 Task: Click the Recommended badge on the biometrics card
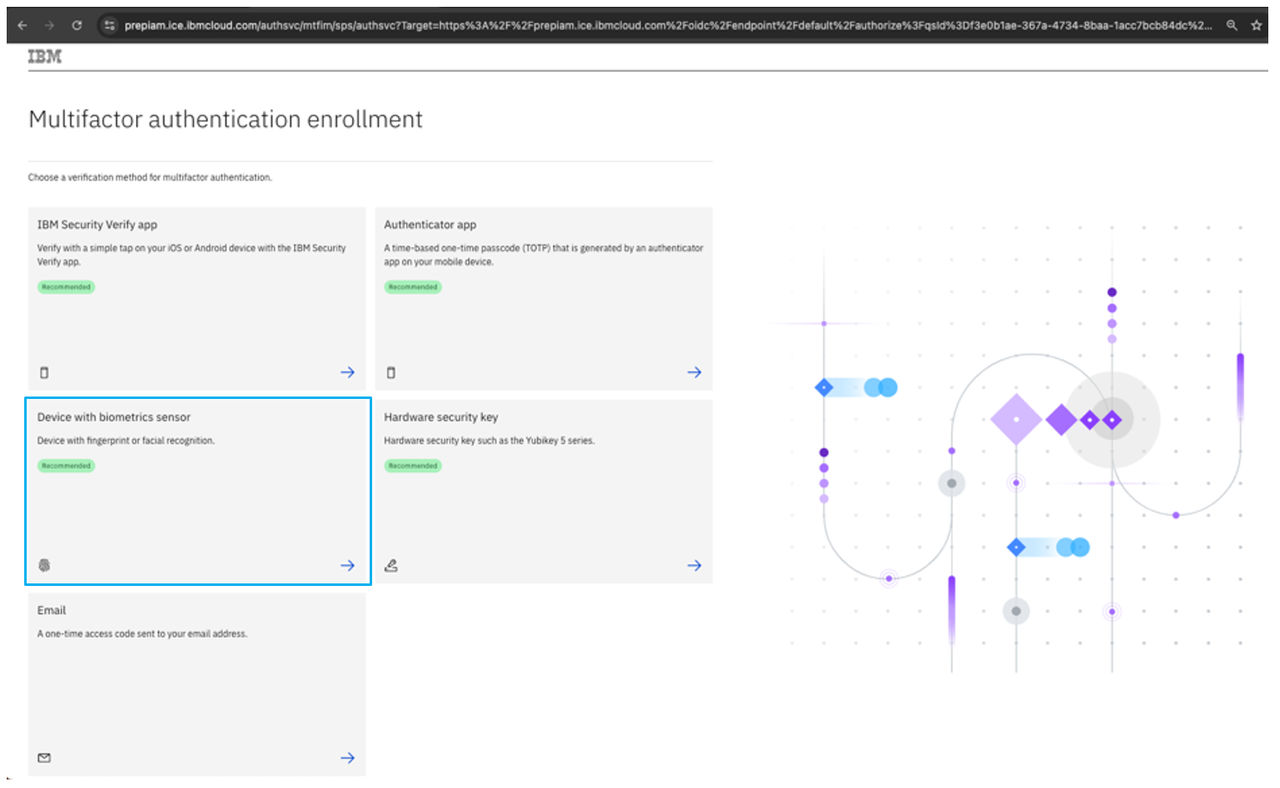(65, 465)
